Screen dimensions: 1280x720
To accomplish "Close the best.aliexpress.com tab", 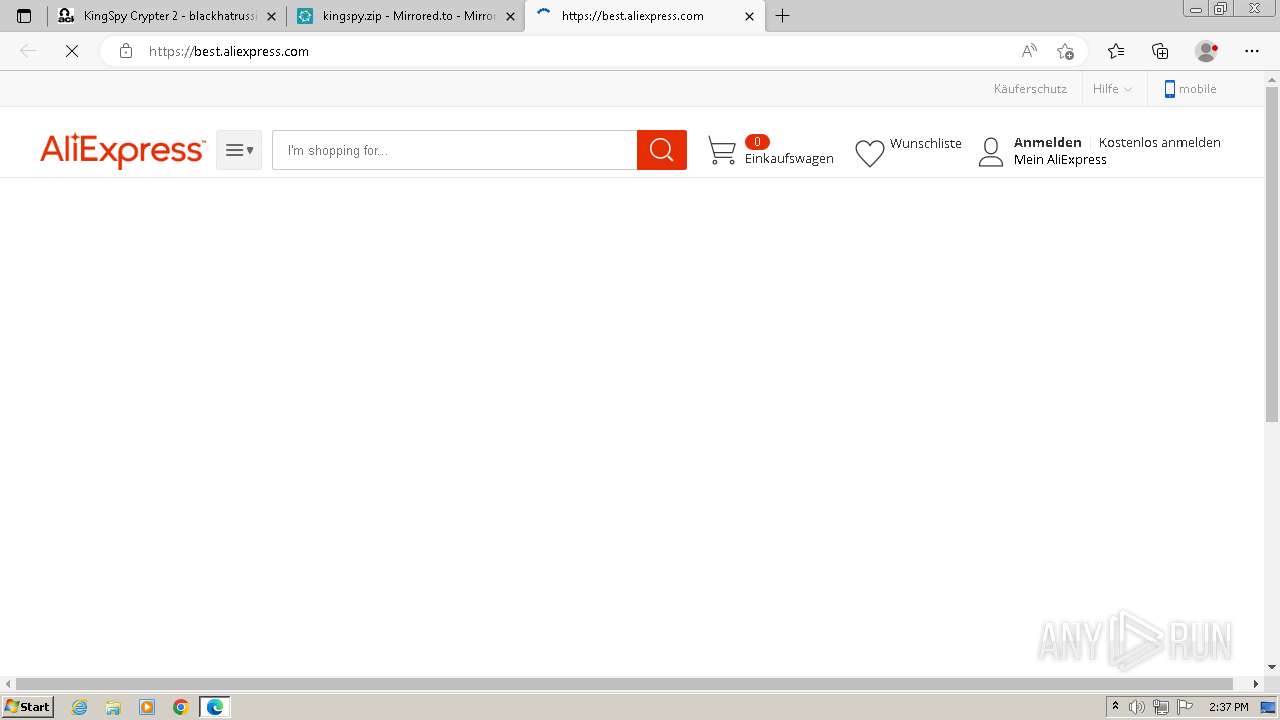I will [749, 16].
